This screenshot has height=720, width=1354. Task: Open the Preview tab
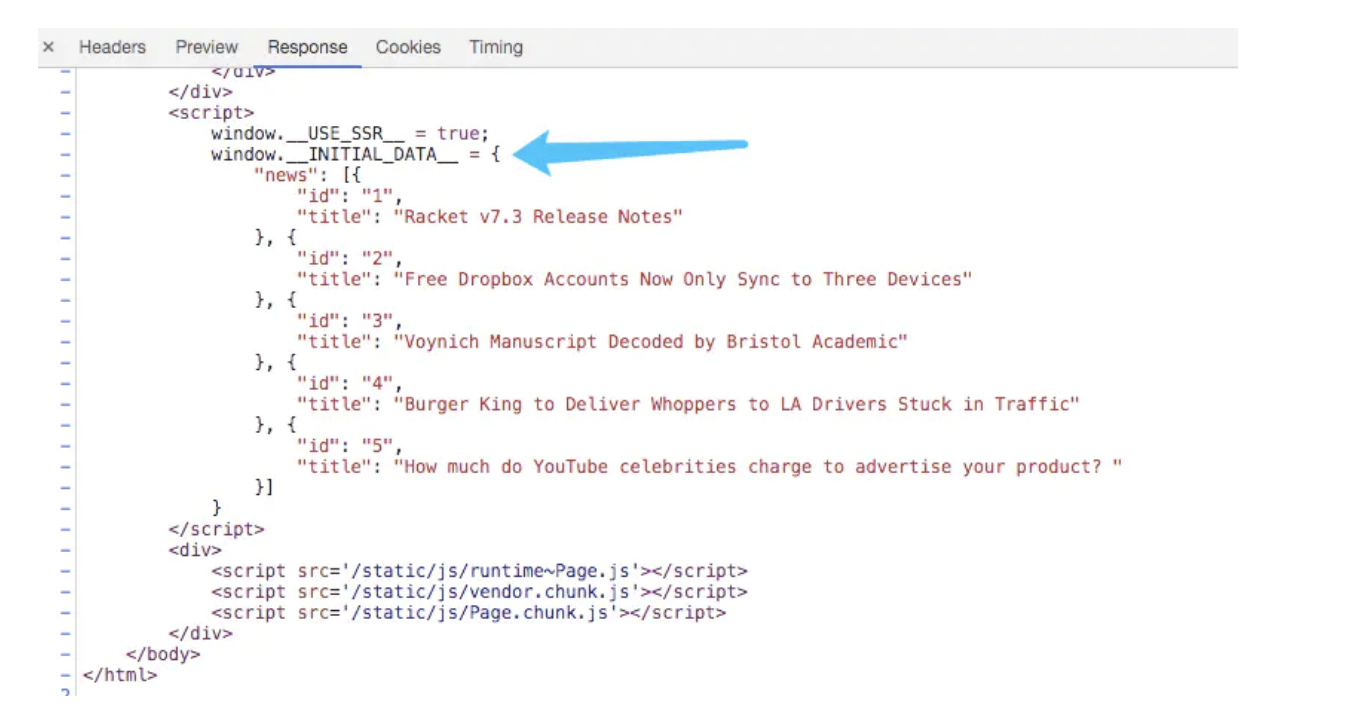point(207,47)
